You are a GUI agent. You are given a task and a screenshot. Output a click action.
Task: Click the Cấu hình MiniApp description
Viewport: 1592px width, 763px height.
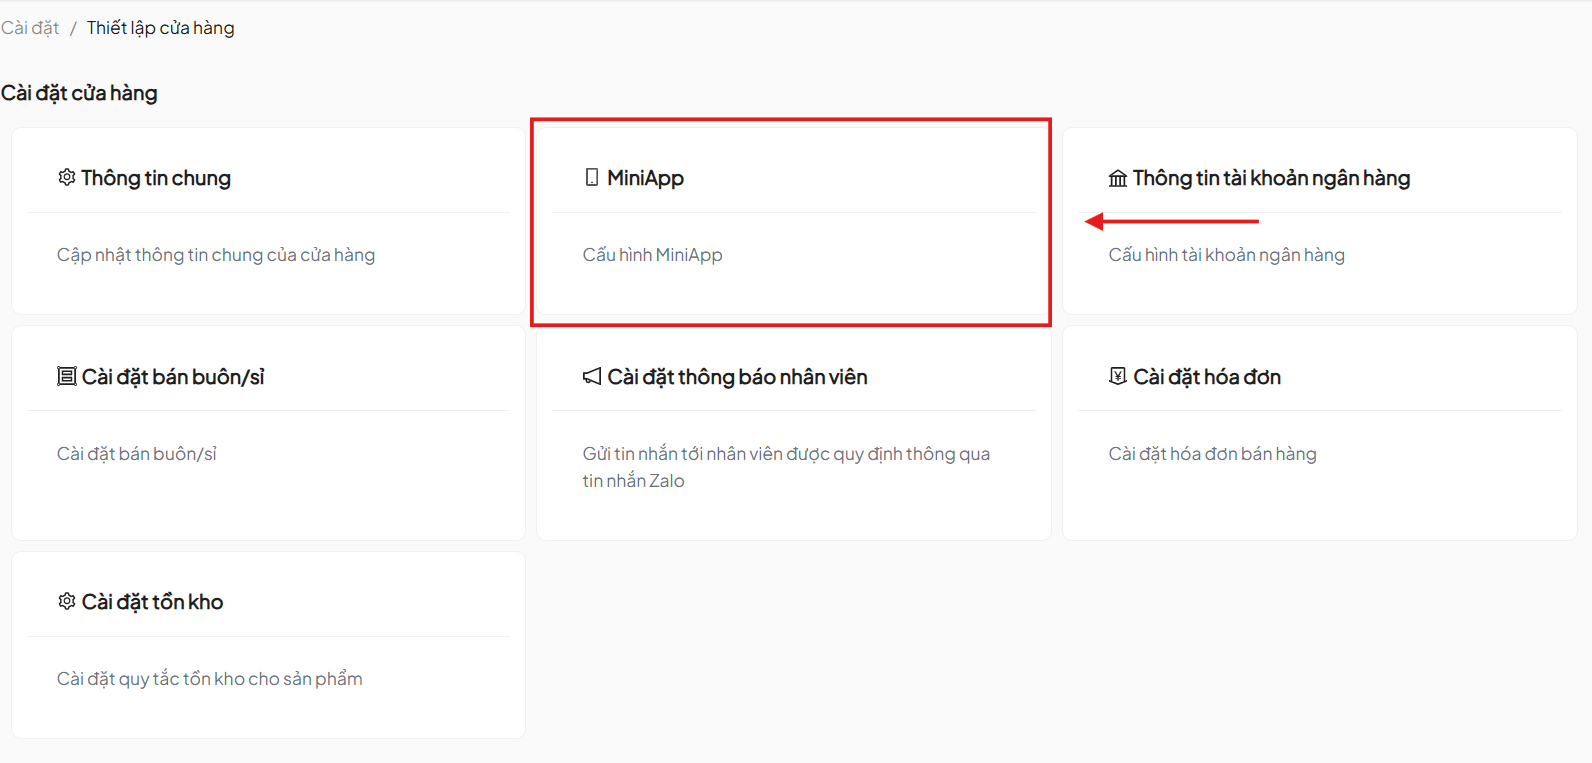tap(652, 255)
